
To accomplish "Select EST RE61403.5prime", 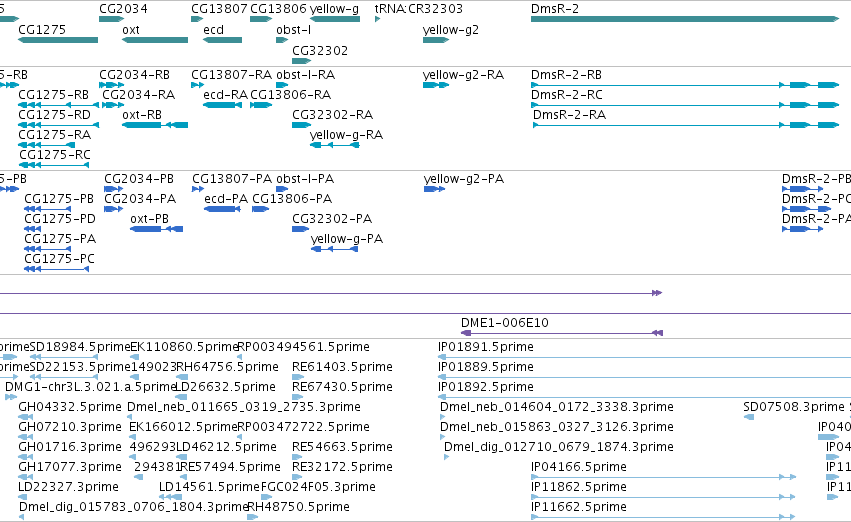I will [300, 377].
